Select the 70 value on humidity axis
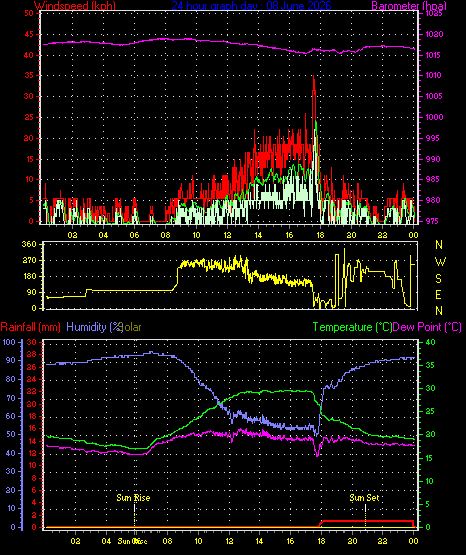 (x=11, y=398)
